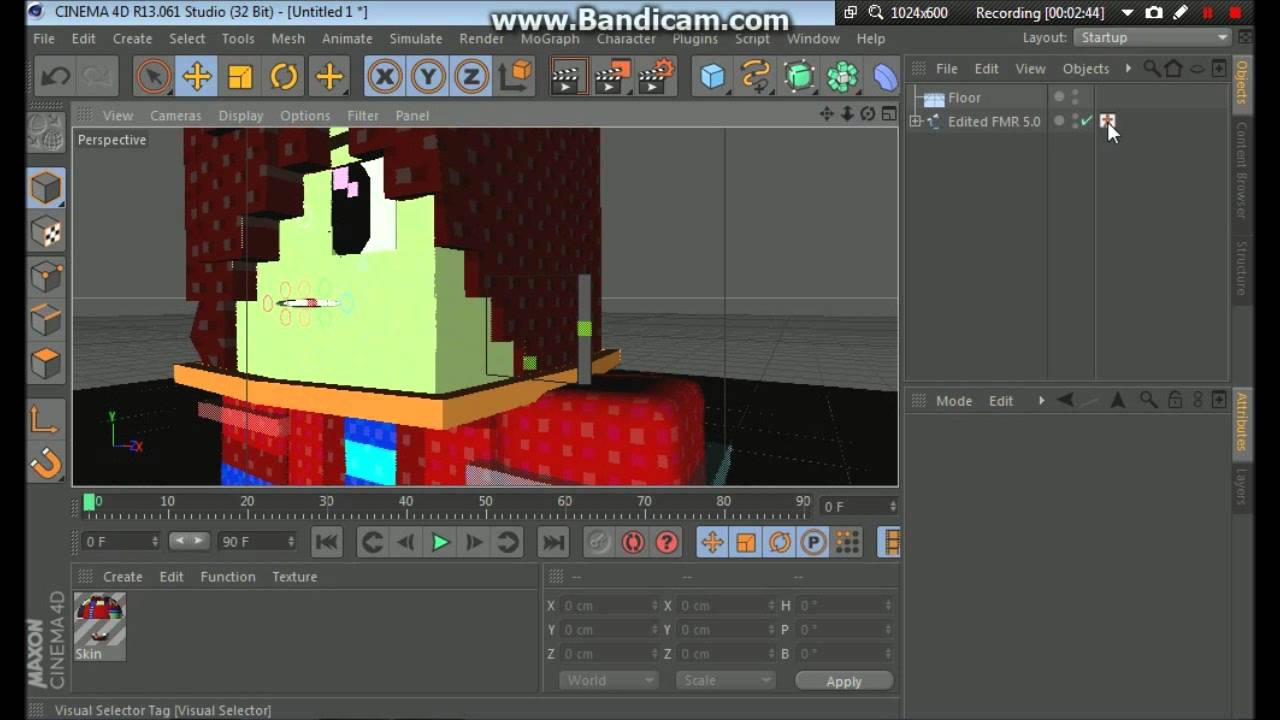The image size is (1280, 720).
Task: Toggle X axis lock
Action: (x=384, y=77)
